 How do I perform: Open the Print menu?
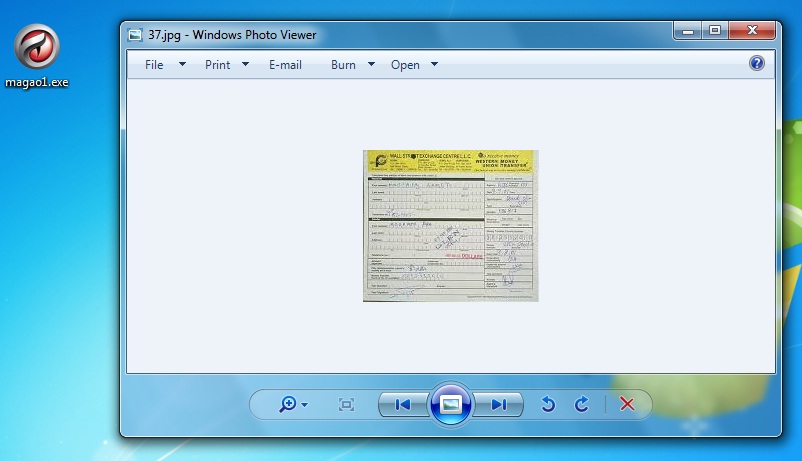[x=217, y=65]
